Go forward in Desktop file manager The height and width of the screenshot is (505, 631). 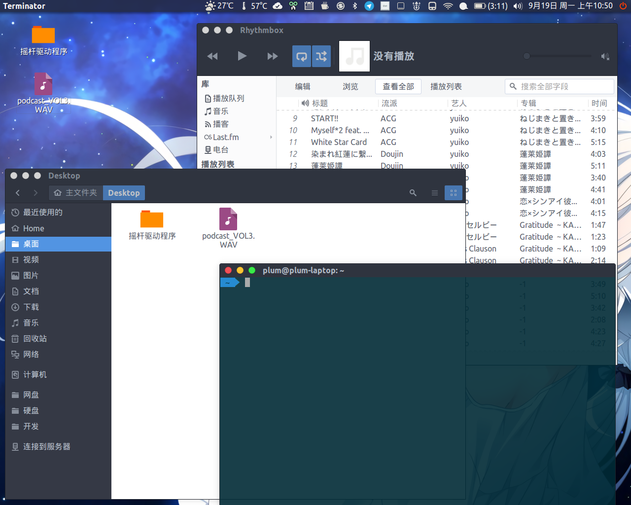[x=35, y=193]
